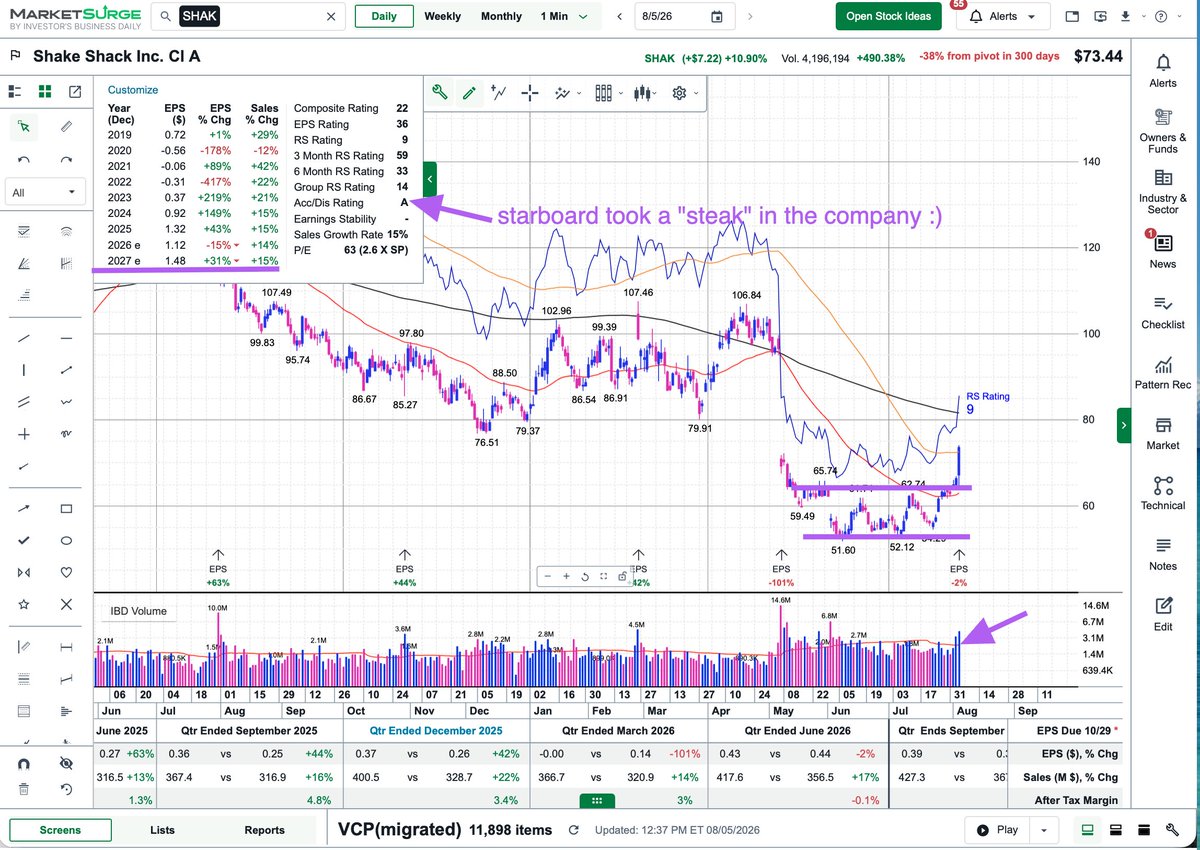Expand the 1 Min interval dropdown

564,16
